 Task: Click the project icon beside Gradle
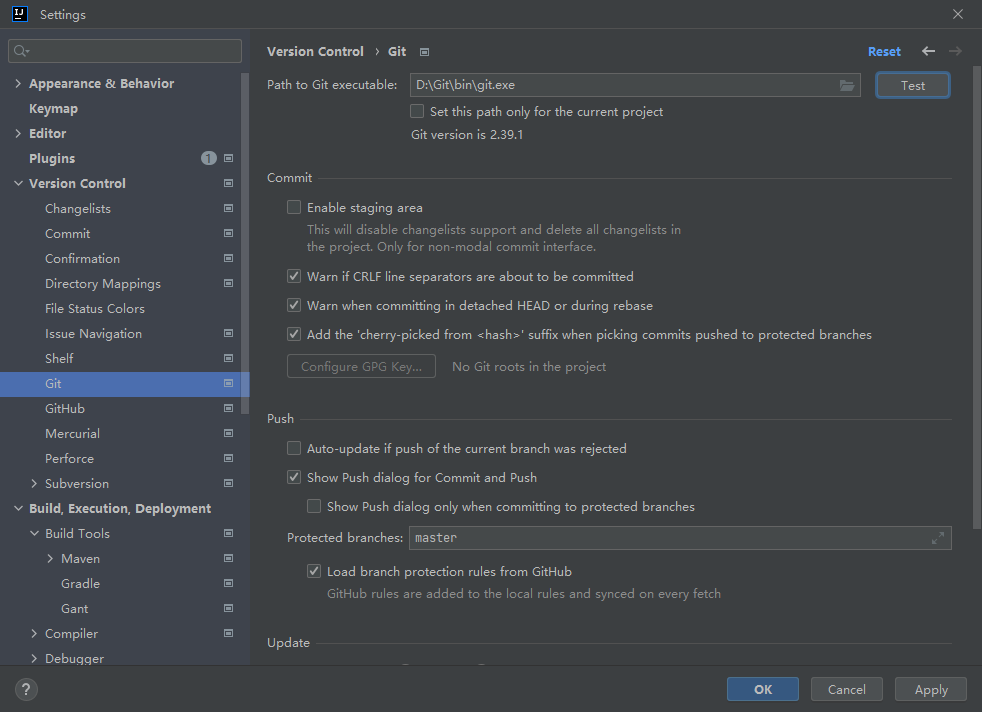[229, 584]
